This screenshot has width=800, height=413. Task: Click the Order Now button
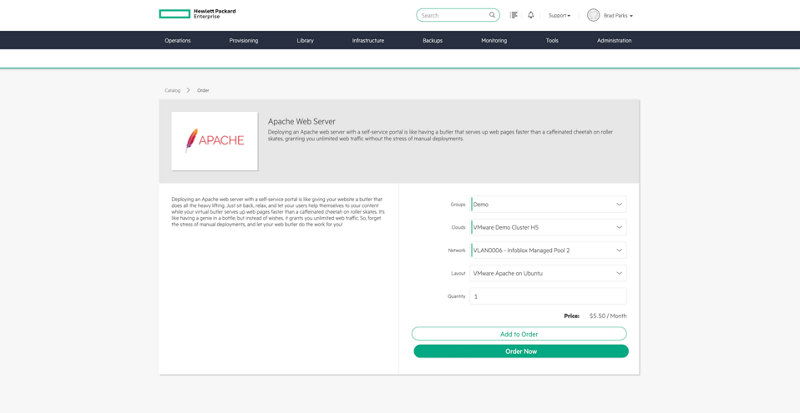tap(521, 351)
